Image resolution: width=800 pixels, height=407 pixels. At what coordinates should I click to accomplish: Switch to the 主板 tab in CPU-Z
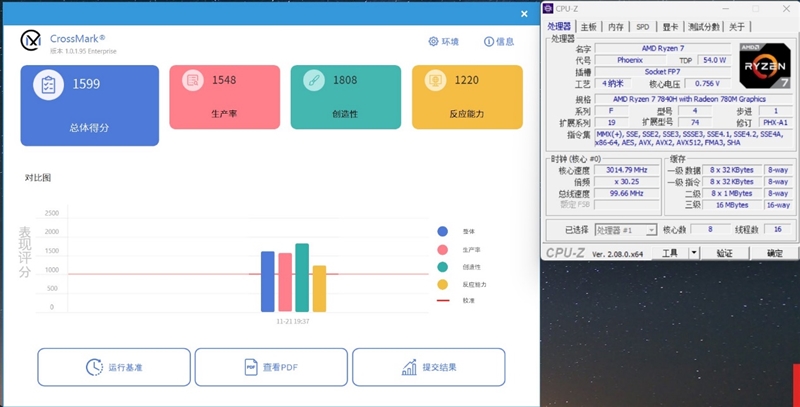tap(588, 27)
